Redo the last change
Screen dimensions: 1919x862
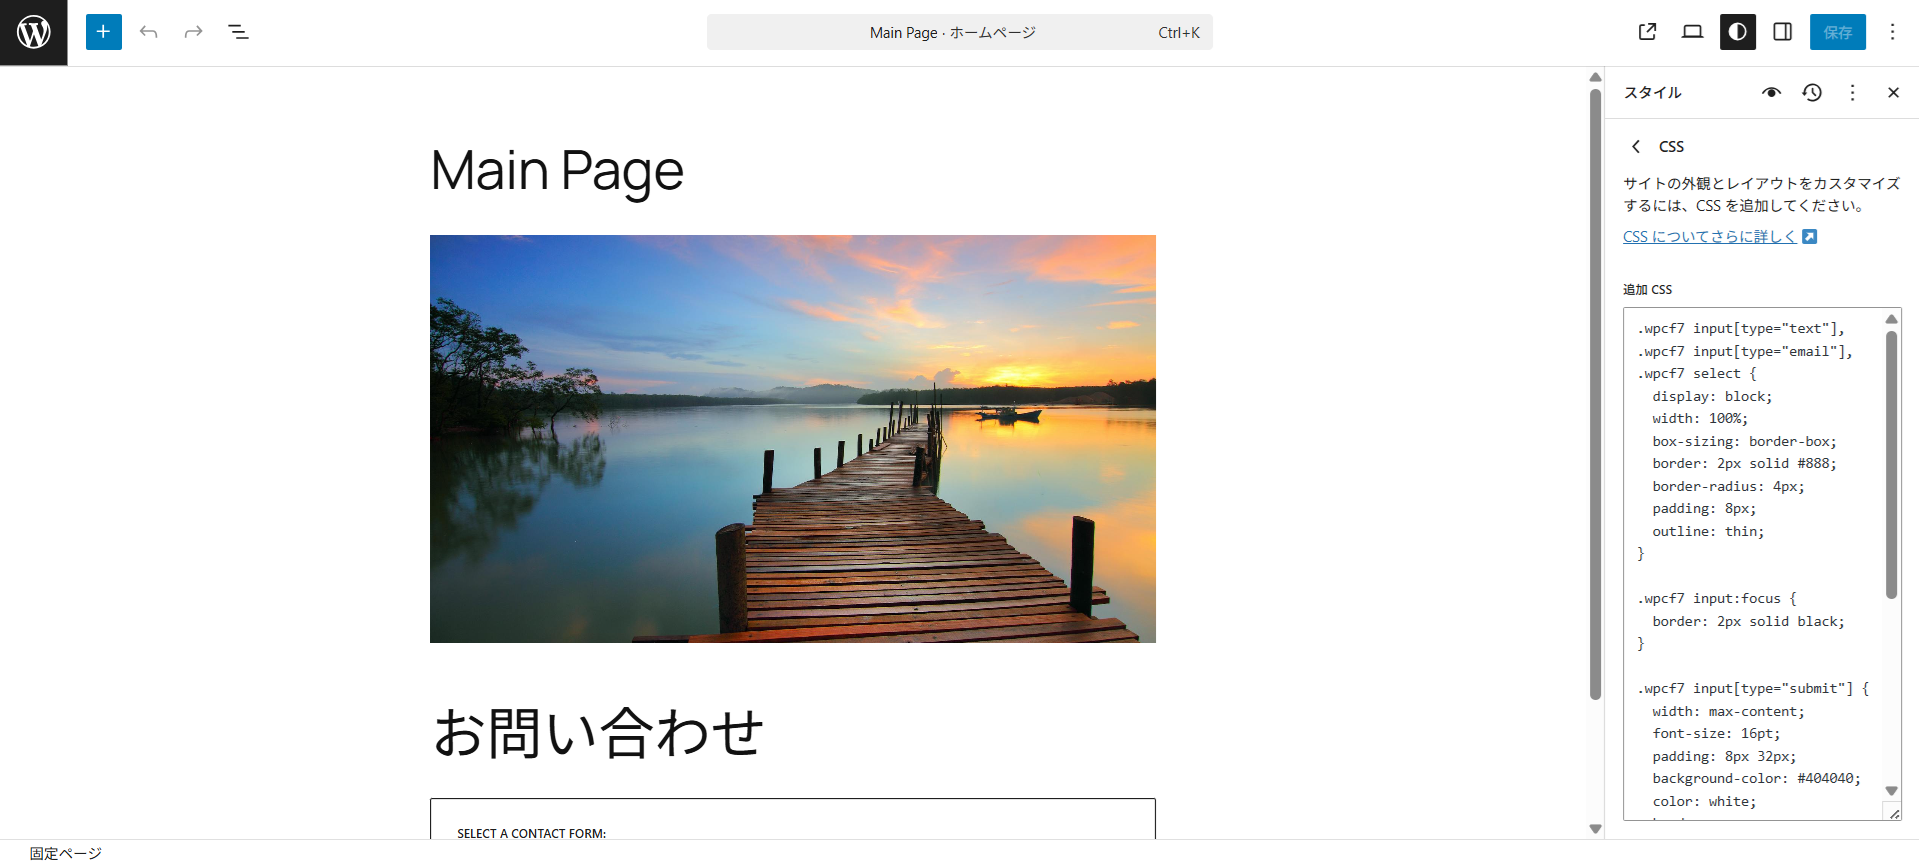click(x=193, y=32)
